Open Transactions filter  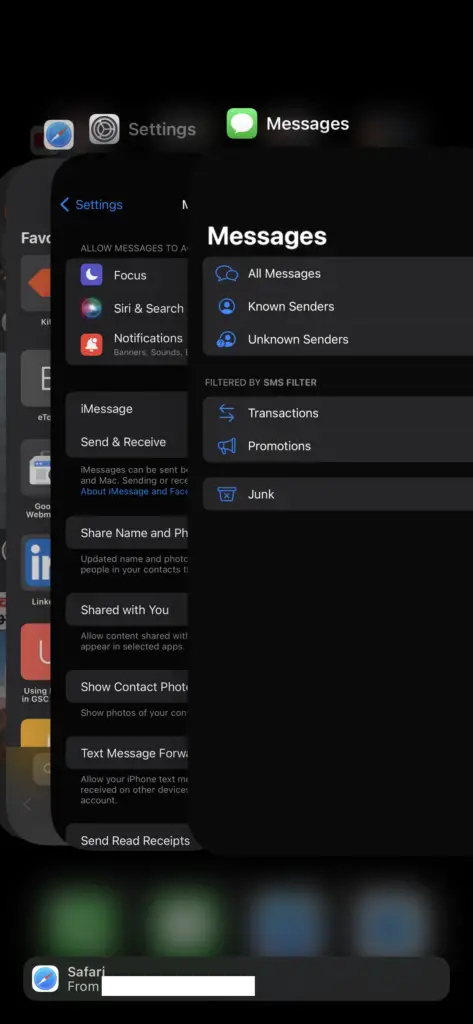click(338, 413)
